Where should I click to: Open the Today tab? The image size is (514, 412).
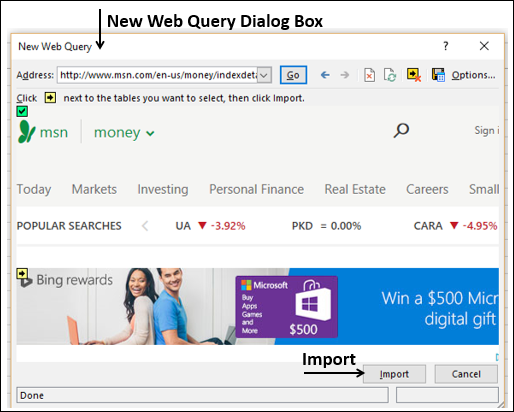(x=34, y=189)
